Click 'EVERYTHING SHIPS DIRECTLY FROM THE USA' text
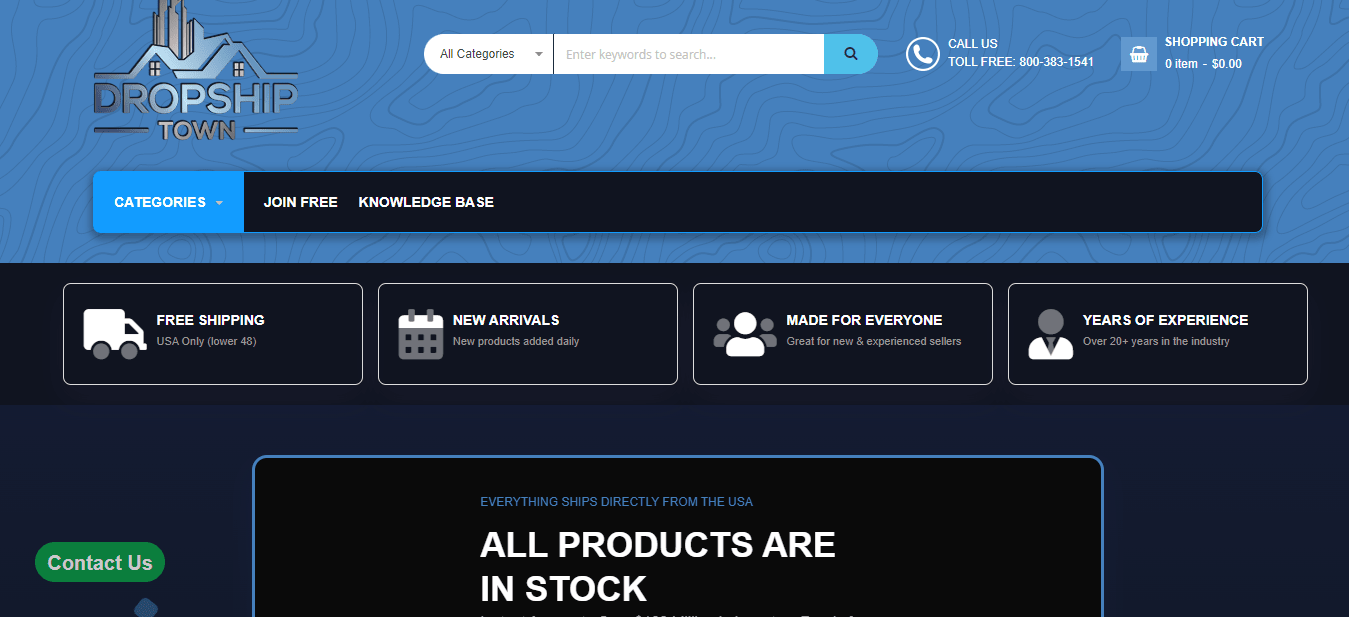The image size is (1349, 617). [x=617, y=502]
